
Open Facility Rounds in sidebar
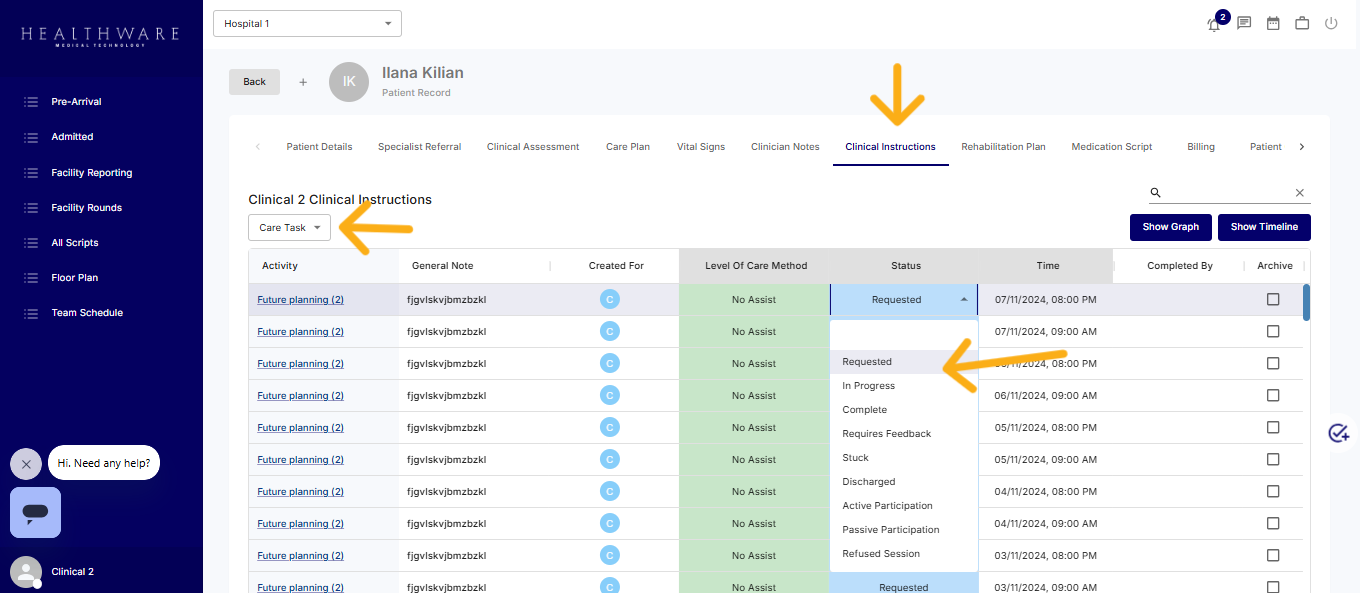(86, 208)
